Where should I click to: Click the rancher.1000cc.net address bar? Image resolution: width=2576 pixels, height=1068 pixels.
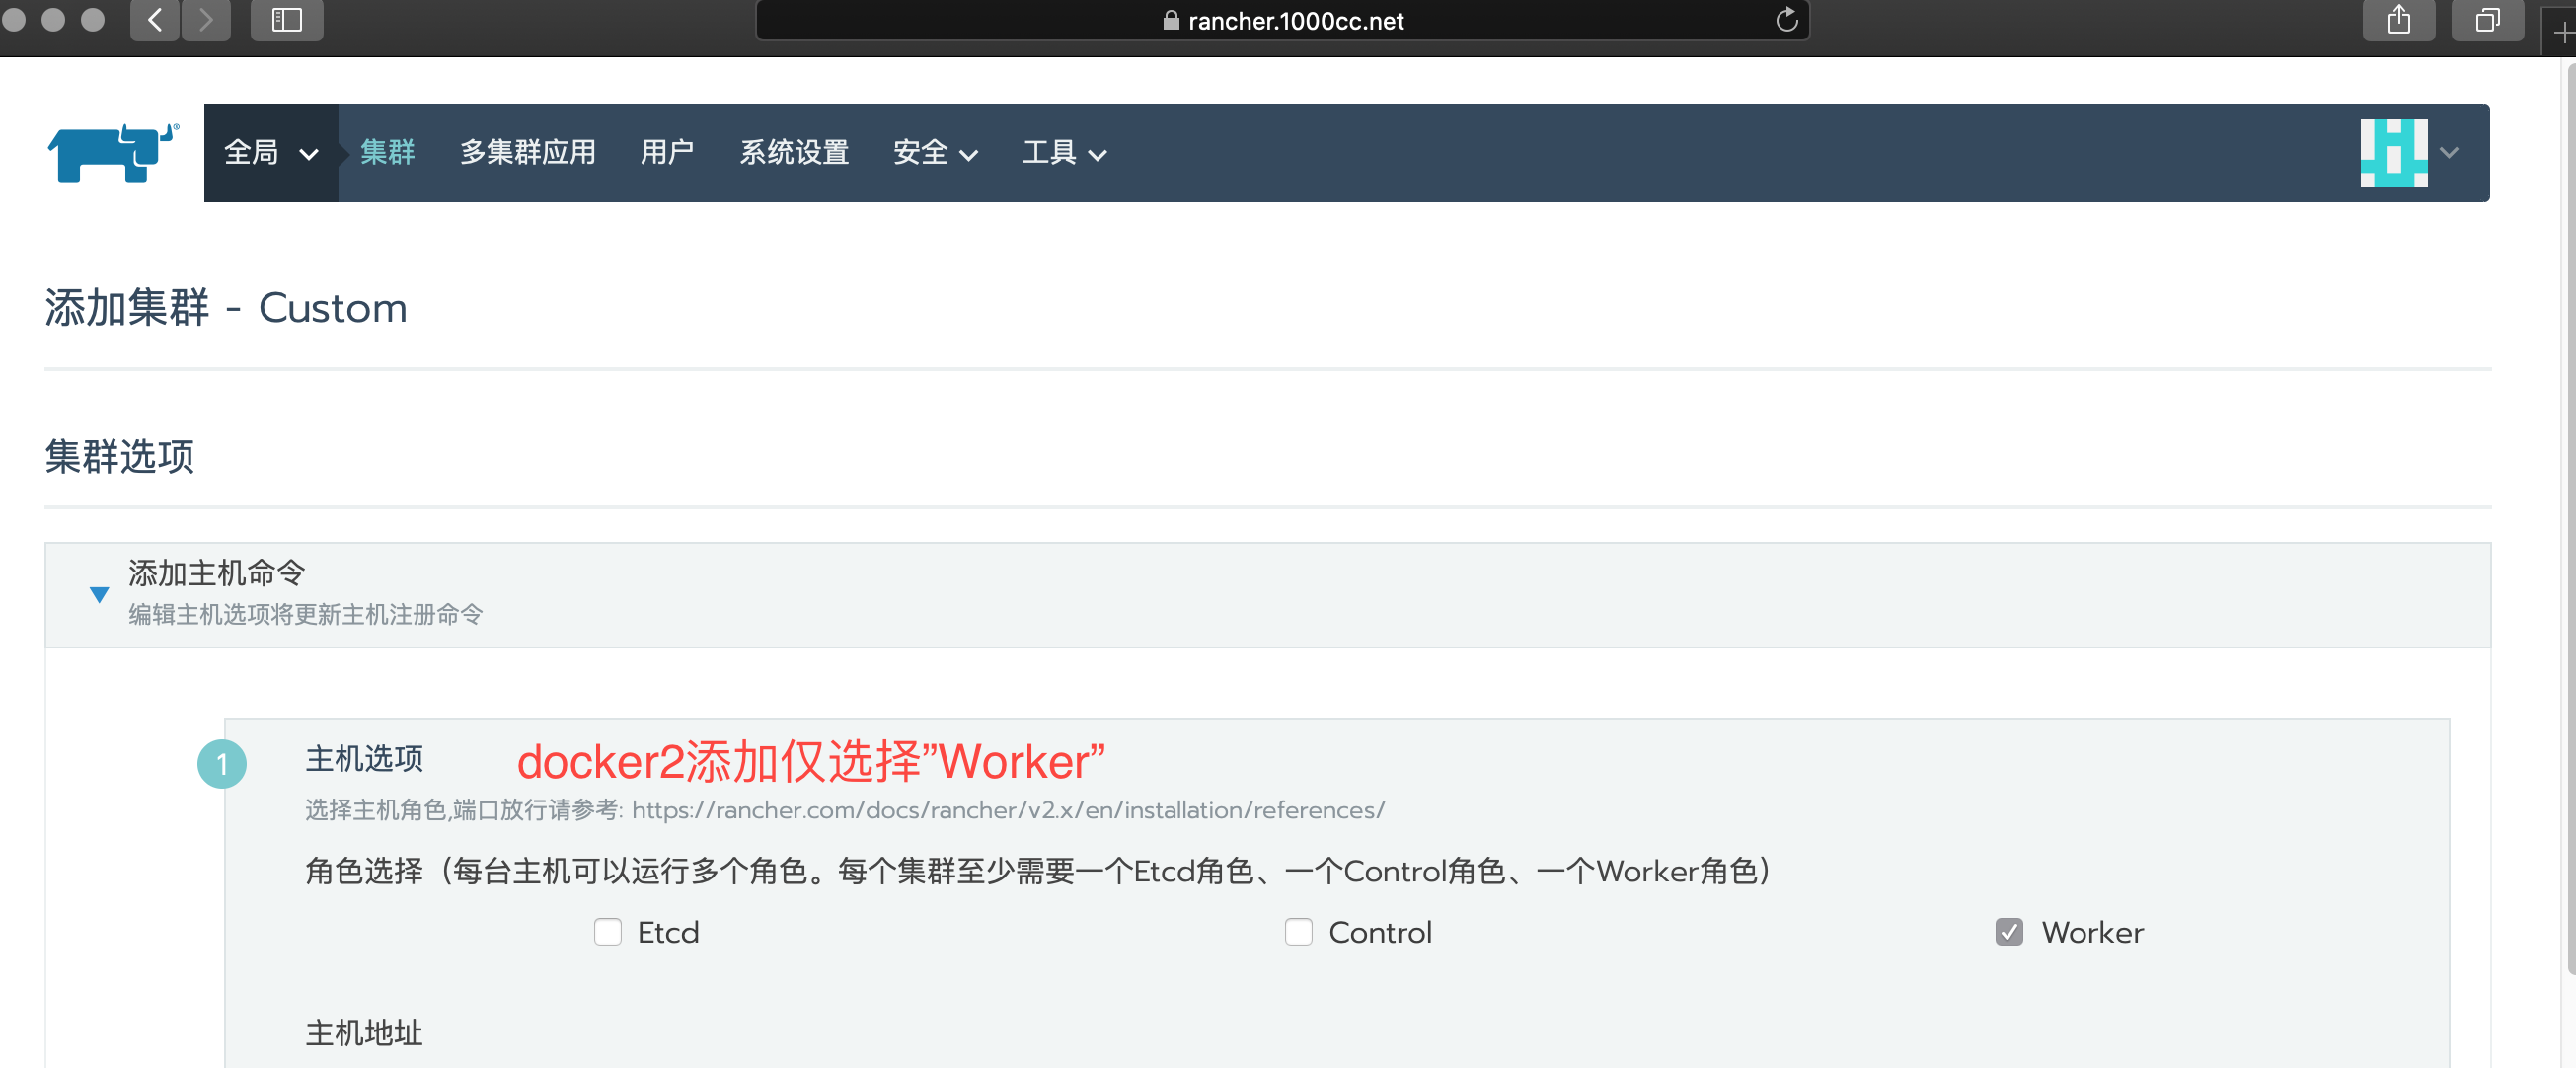1282,20
